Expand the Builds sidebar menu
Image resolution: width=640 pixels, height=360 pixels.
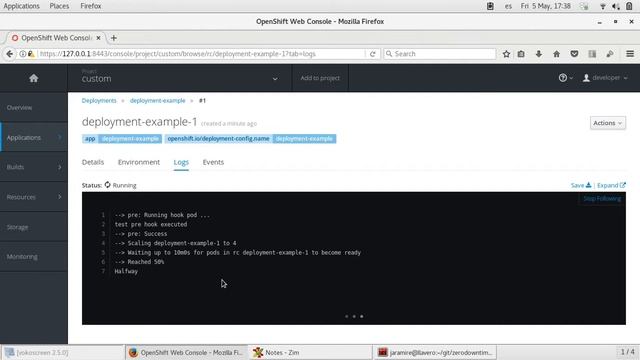point(34,167)
